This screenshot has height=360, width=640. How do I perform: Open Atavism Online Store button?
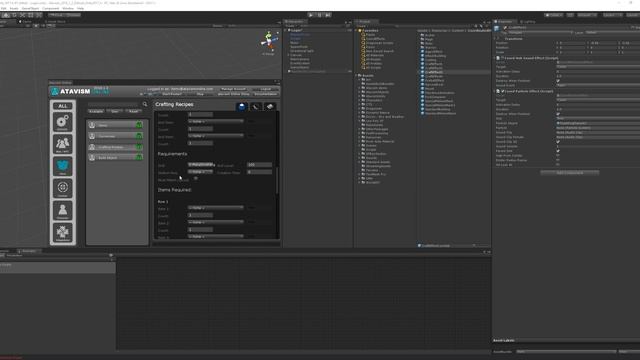coord(233,94)
